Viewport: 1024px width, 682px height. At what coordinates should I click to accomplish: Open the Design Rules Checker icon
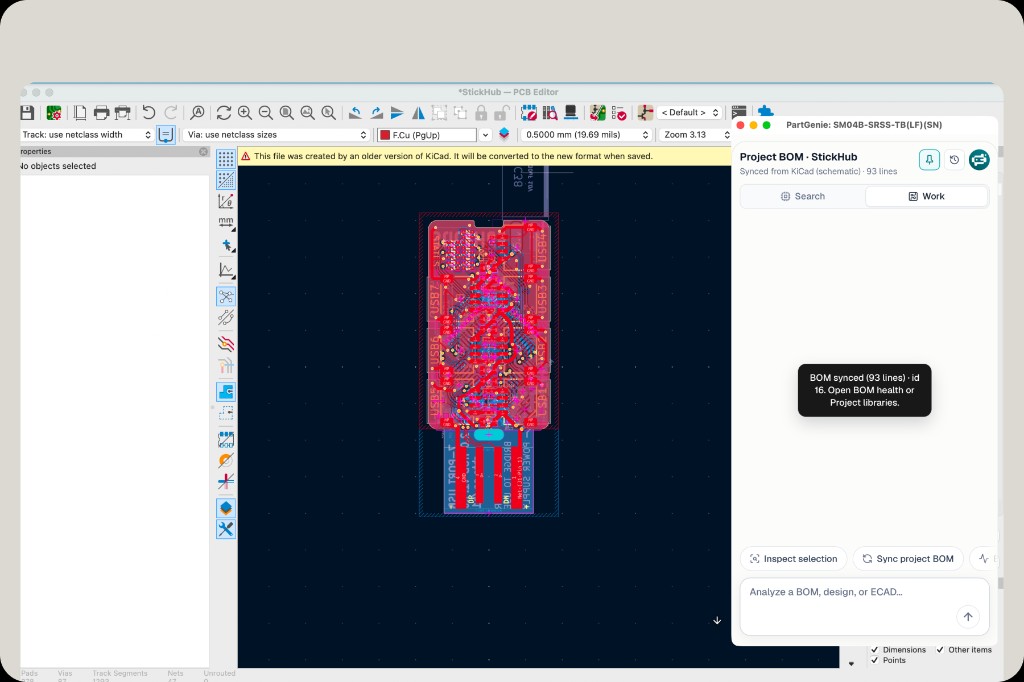click(618, 112)
